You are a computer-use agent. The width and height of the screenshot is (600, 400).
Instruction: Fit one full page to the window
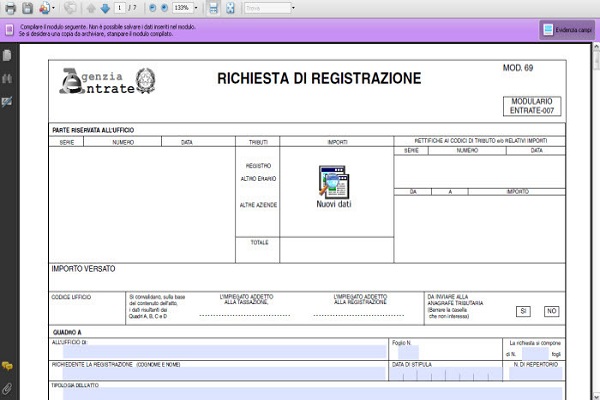[x=230, y=8]
